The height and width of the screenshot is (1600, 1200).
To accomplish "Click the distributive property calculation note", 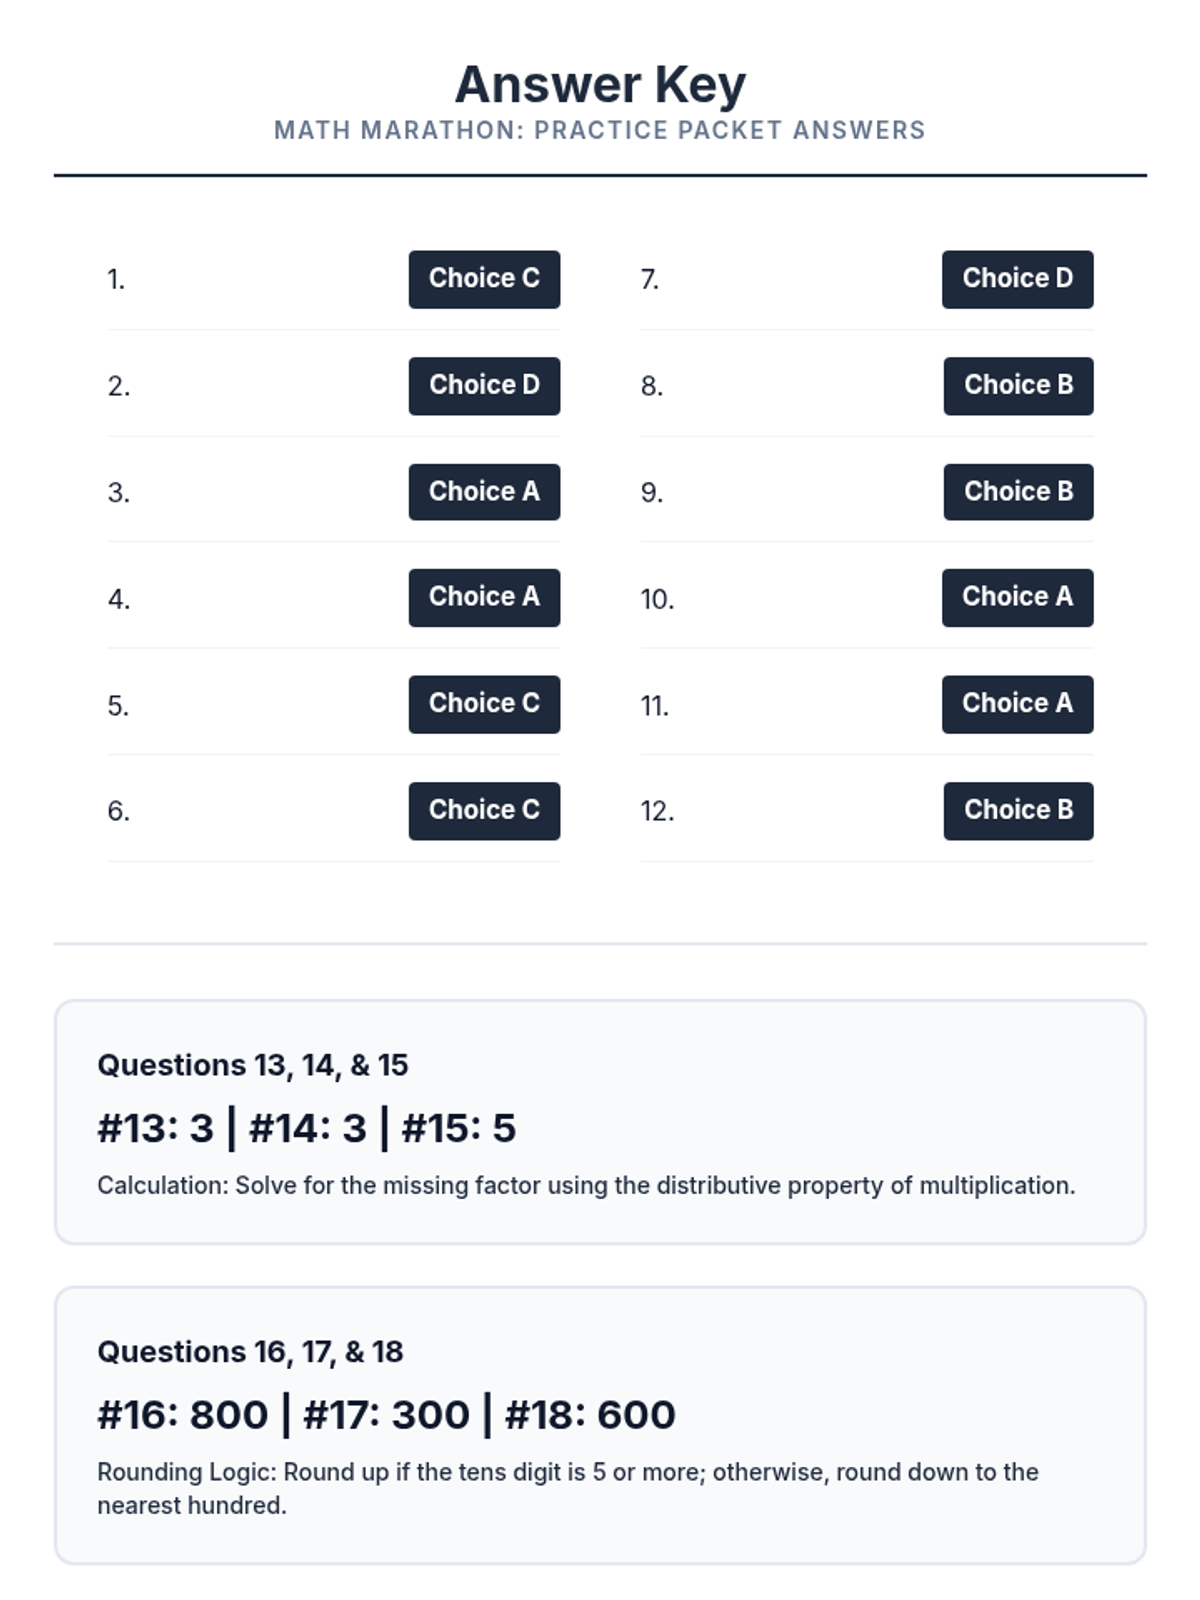I will click(586, 1185).
